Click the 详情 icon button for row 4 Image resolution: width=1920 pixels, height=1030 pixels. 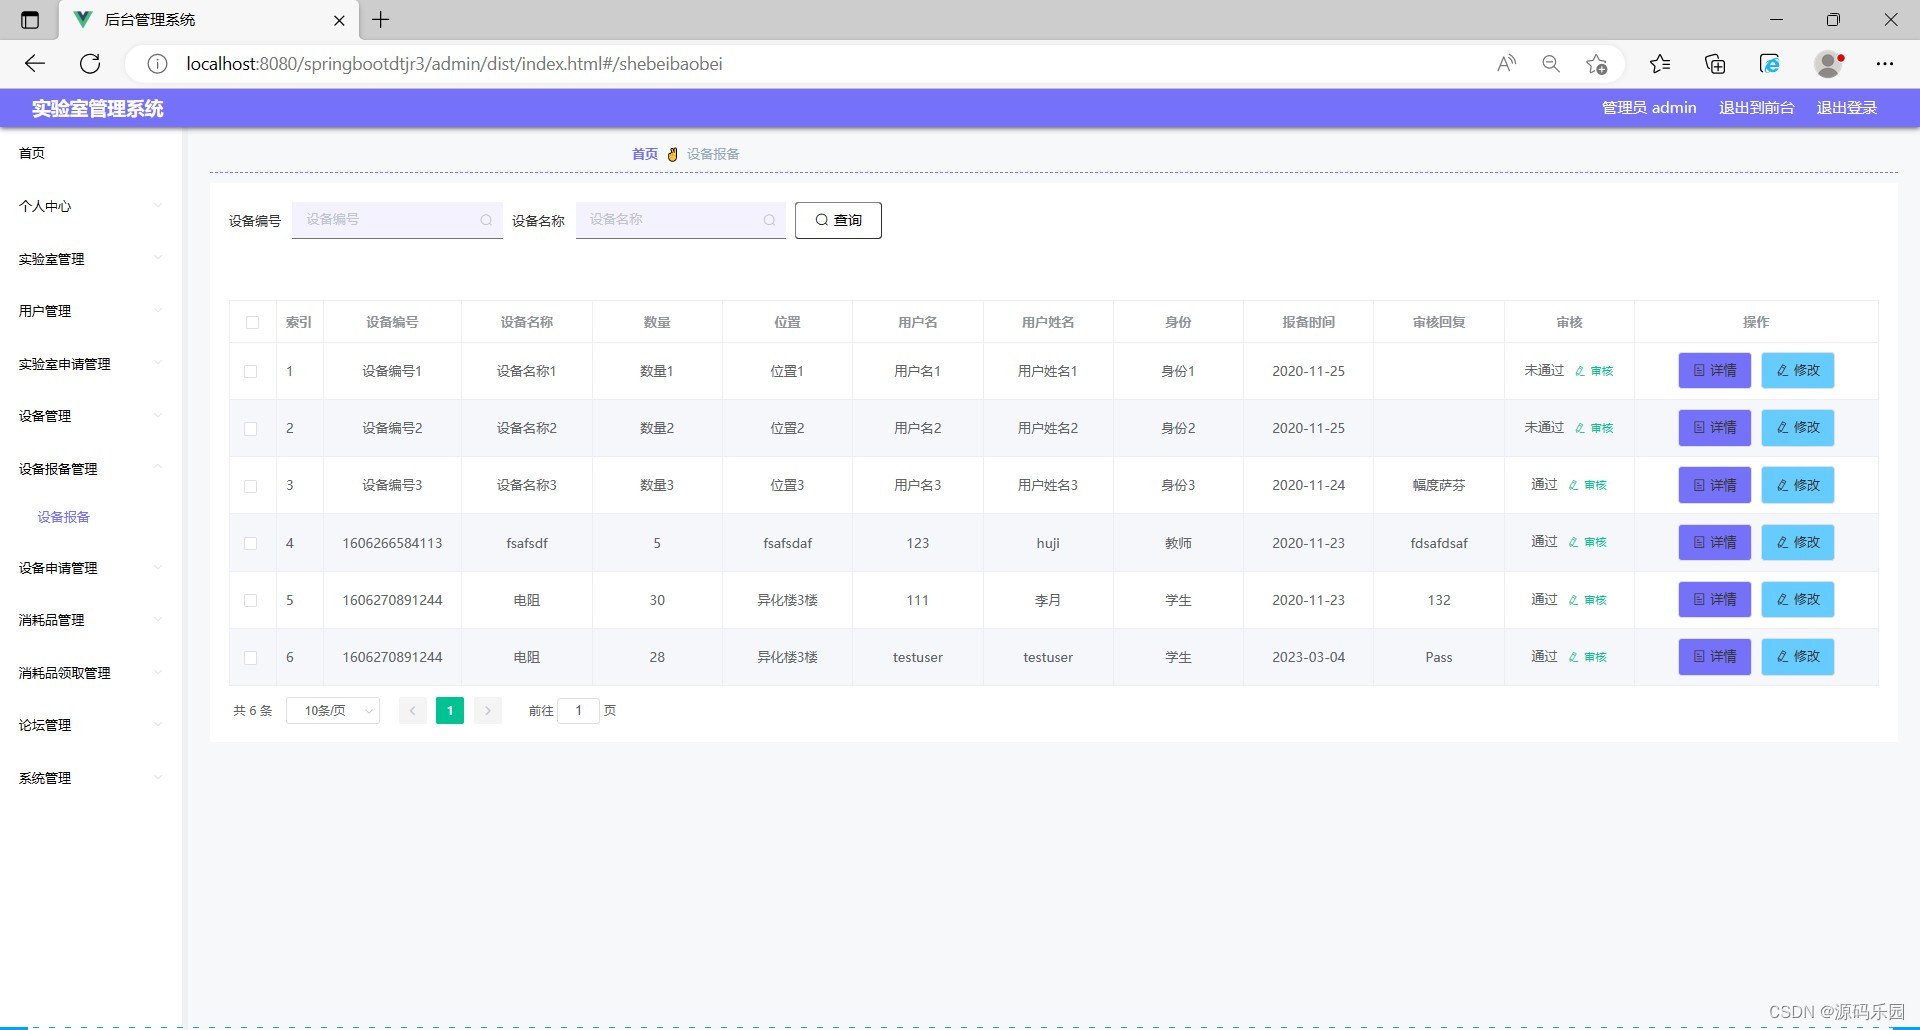[1699, 543]
